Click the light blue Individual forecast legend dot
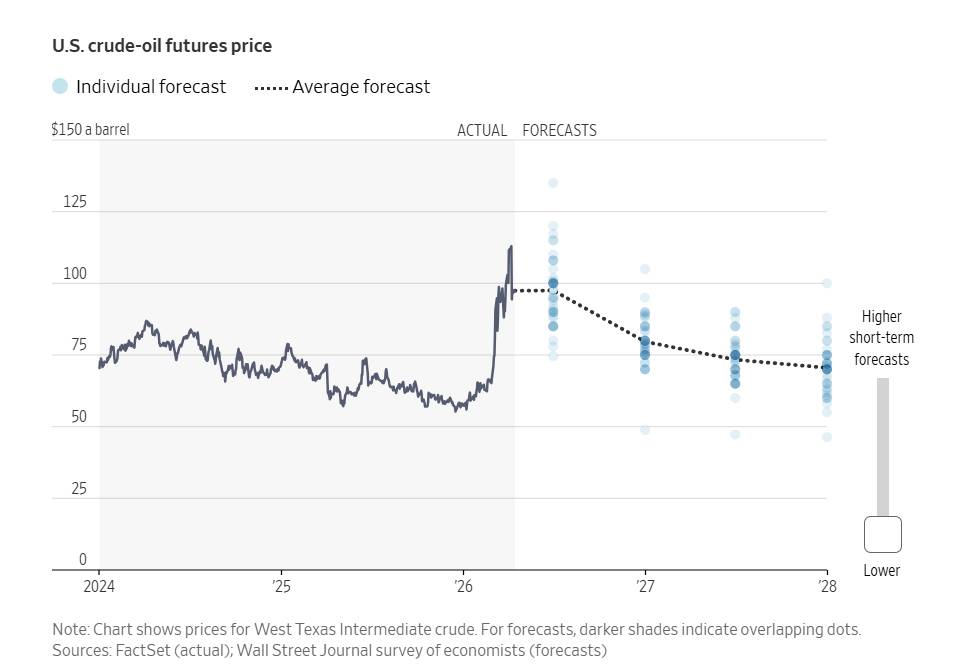The image size is (971, 670). tap(60, 86)
